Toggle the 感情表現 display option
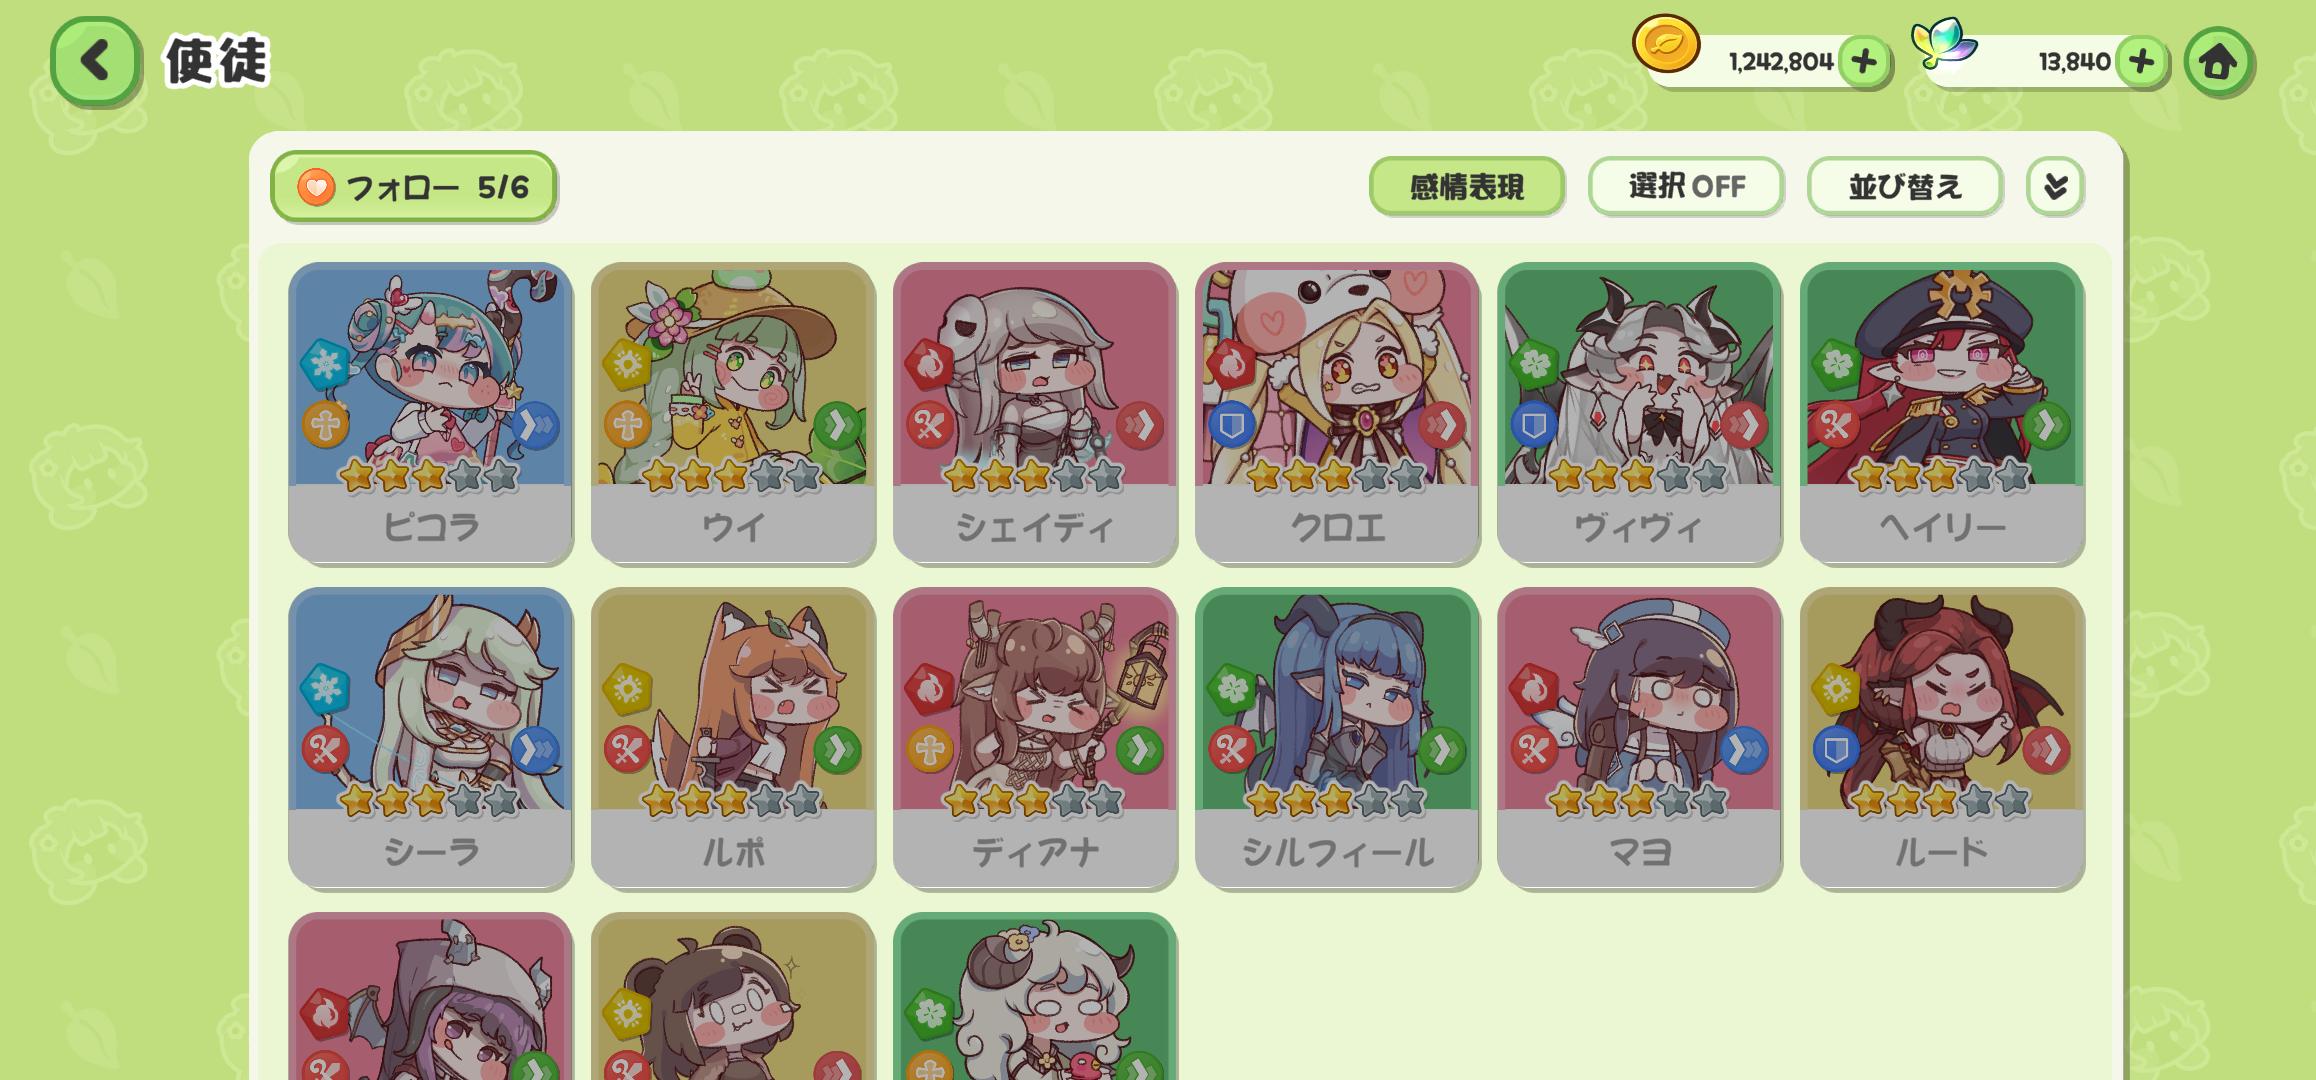 (1466, 186)
